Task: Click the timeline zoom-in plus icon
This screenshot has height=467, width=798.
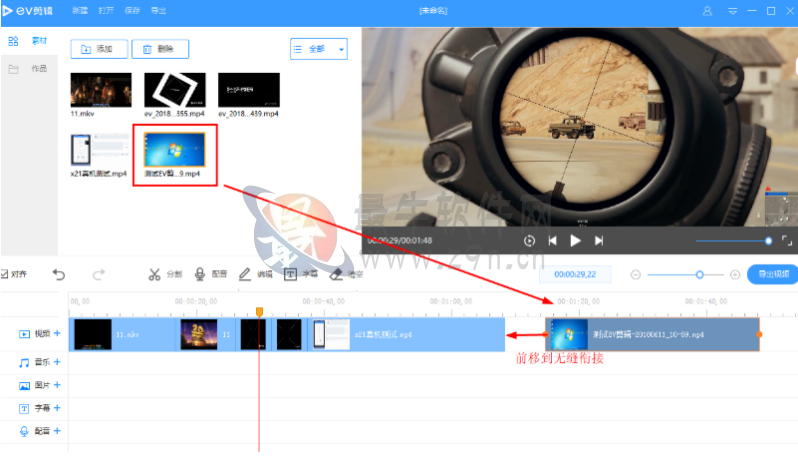Action: click(x=735, y=275)
